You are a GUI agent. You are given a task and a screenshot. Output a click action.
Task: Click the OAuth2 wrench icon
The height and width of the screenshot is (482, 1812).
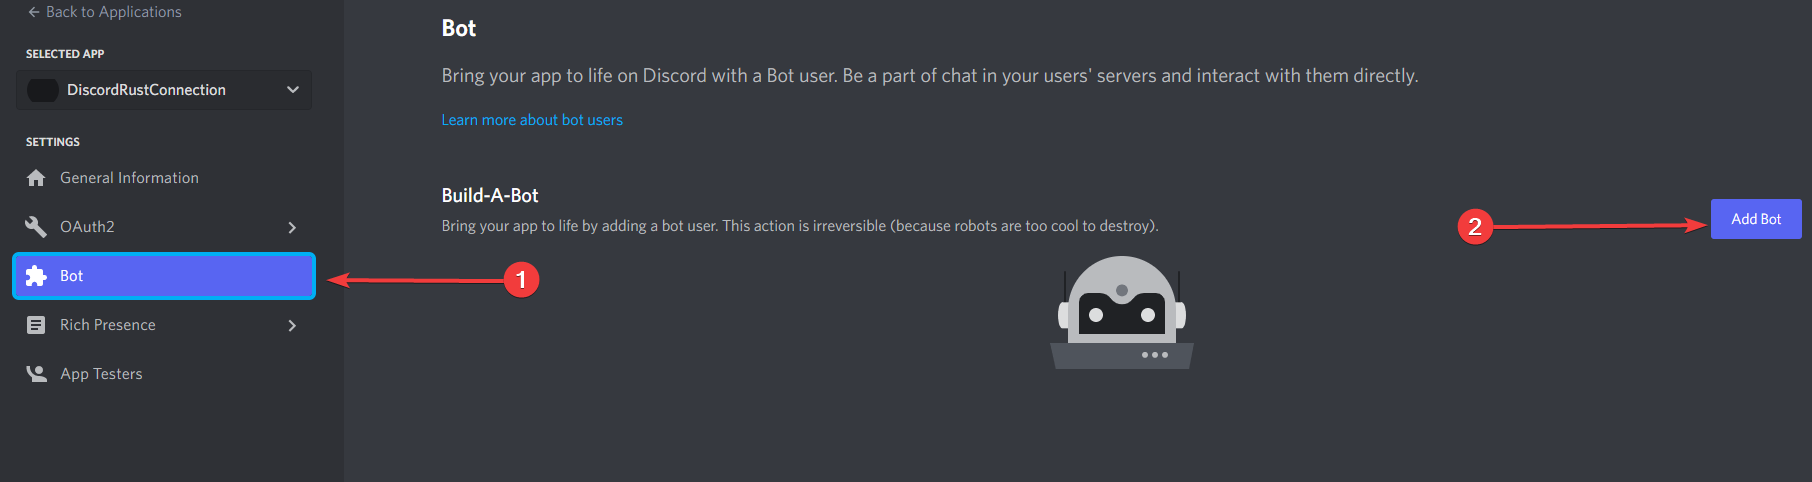(36, 227)
